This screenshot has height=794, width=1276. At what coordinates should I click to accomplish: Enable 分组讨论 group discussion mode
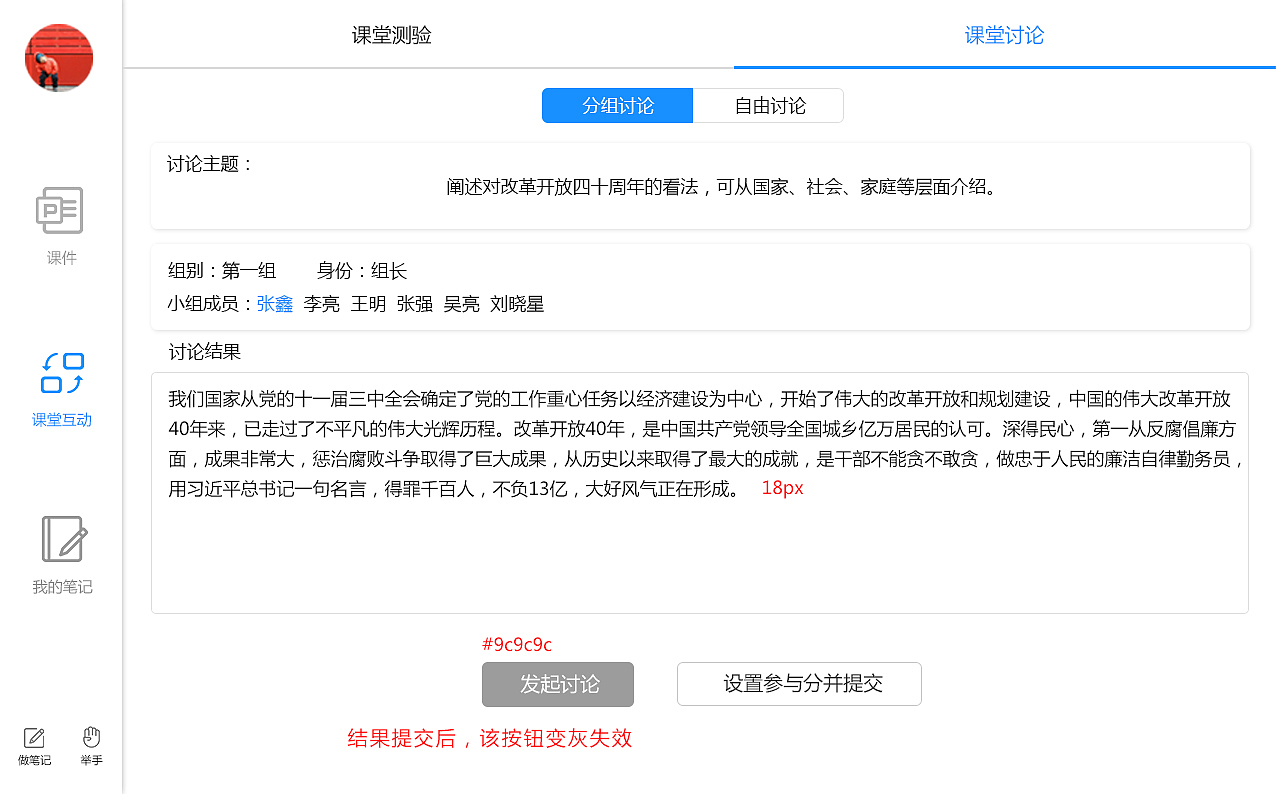coord(617,105)
